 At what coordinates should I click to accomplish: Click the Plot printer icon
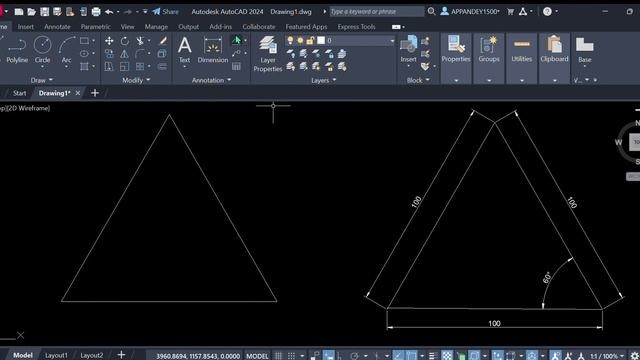96,12
